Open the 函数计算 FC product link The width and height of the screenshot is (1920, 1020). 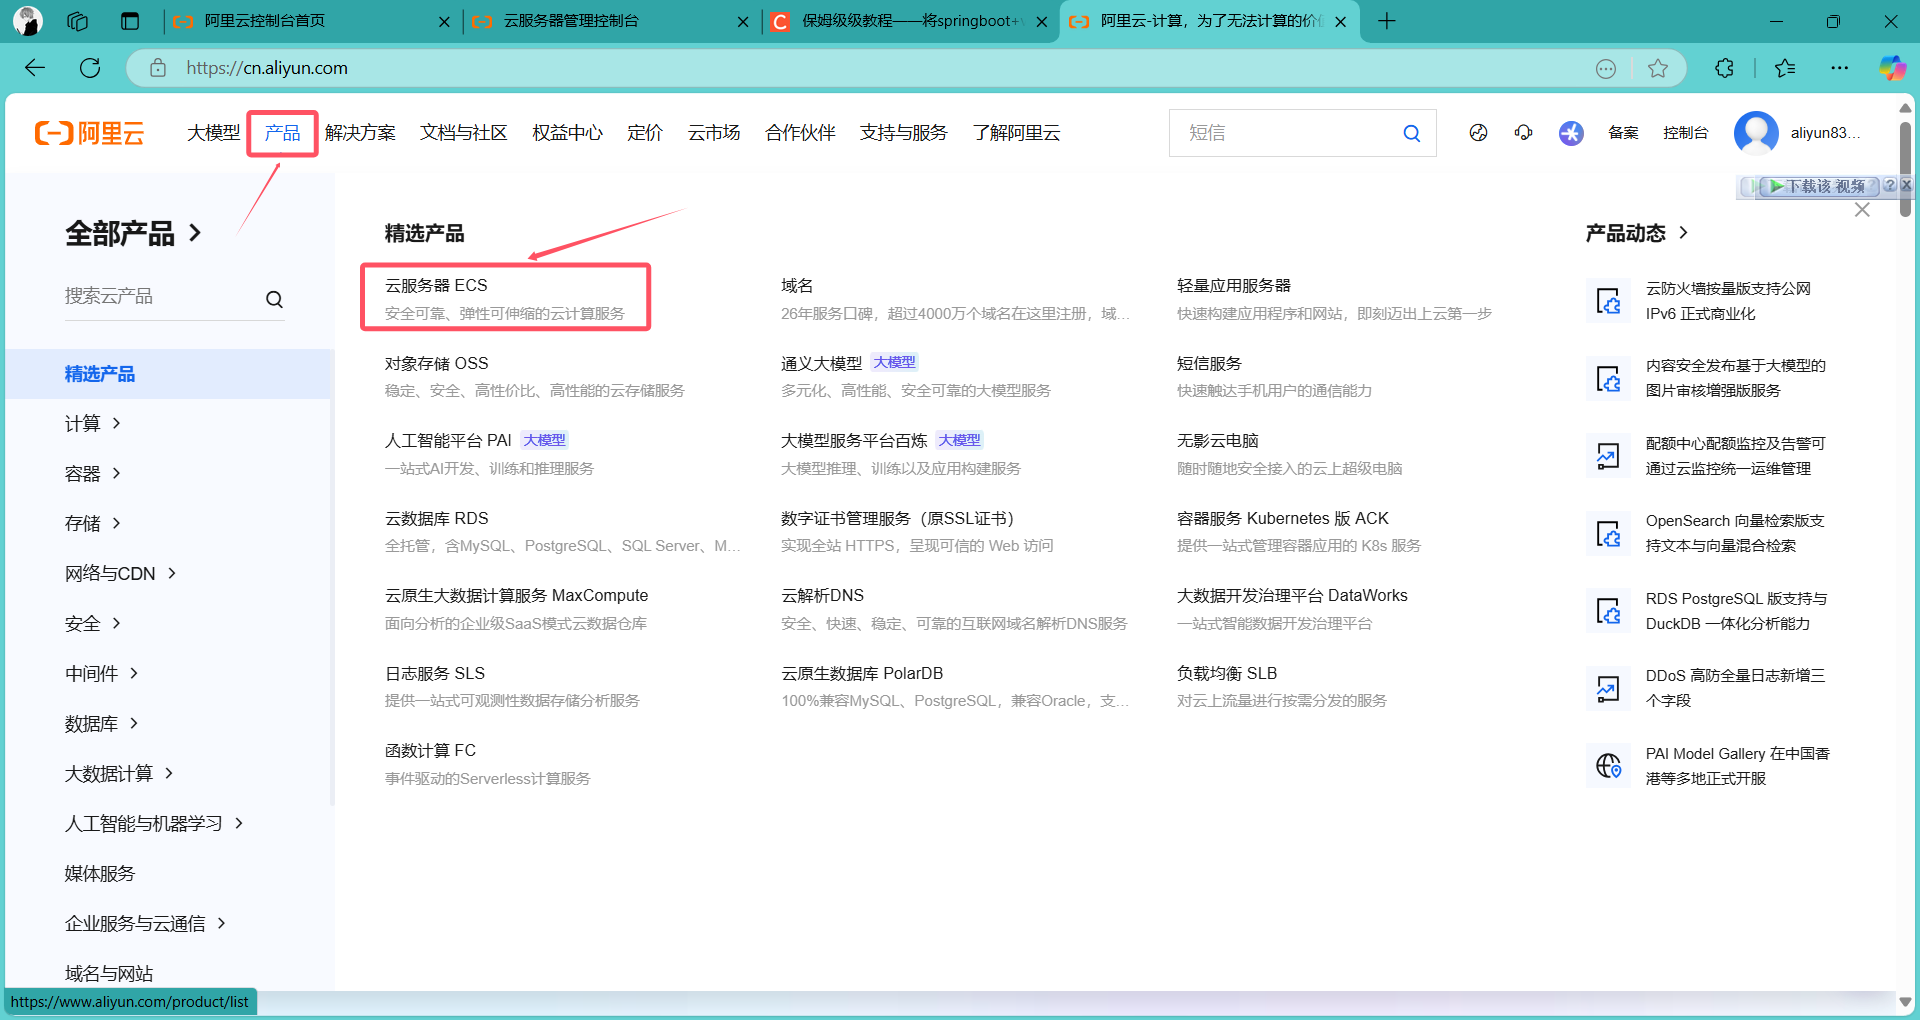pyautogui.click(x=430, y=750)
